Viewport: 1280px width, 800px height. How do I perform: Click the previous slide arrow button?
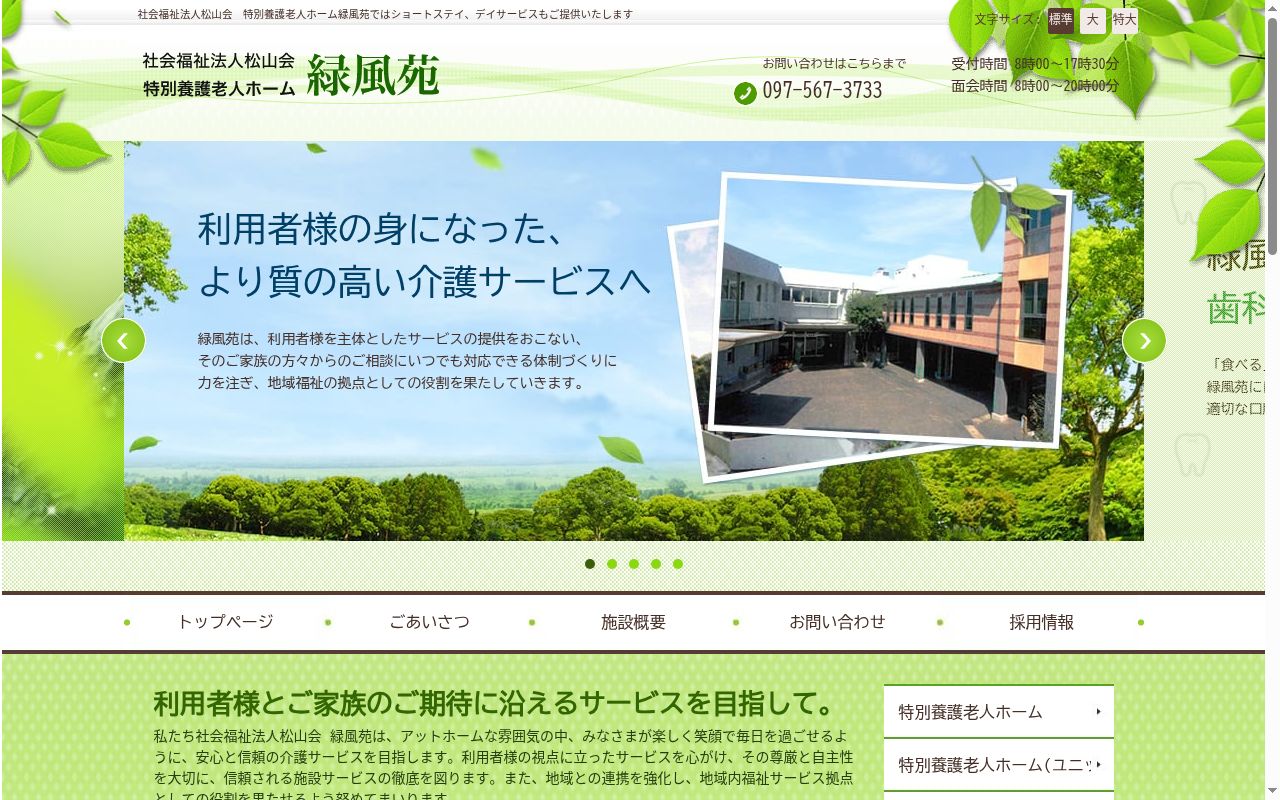click(123, 341)
